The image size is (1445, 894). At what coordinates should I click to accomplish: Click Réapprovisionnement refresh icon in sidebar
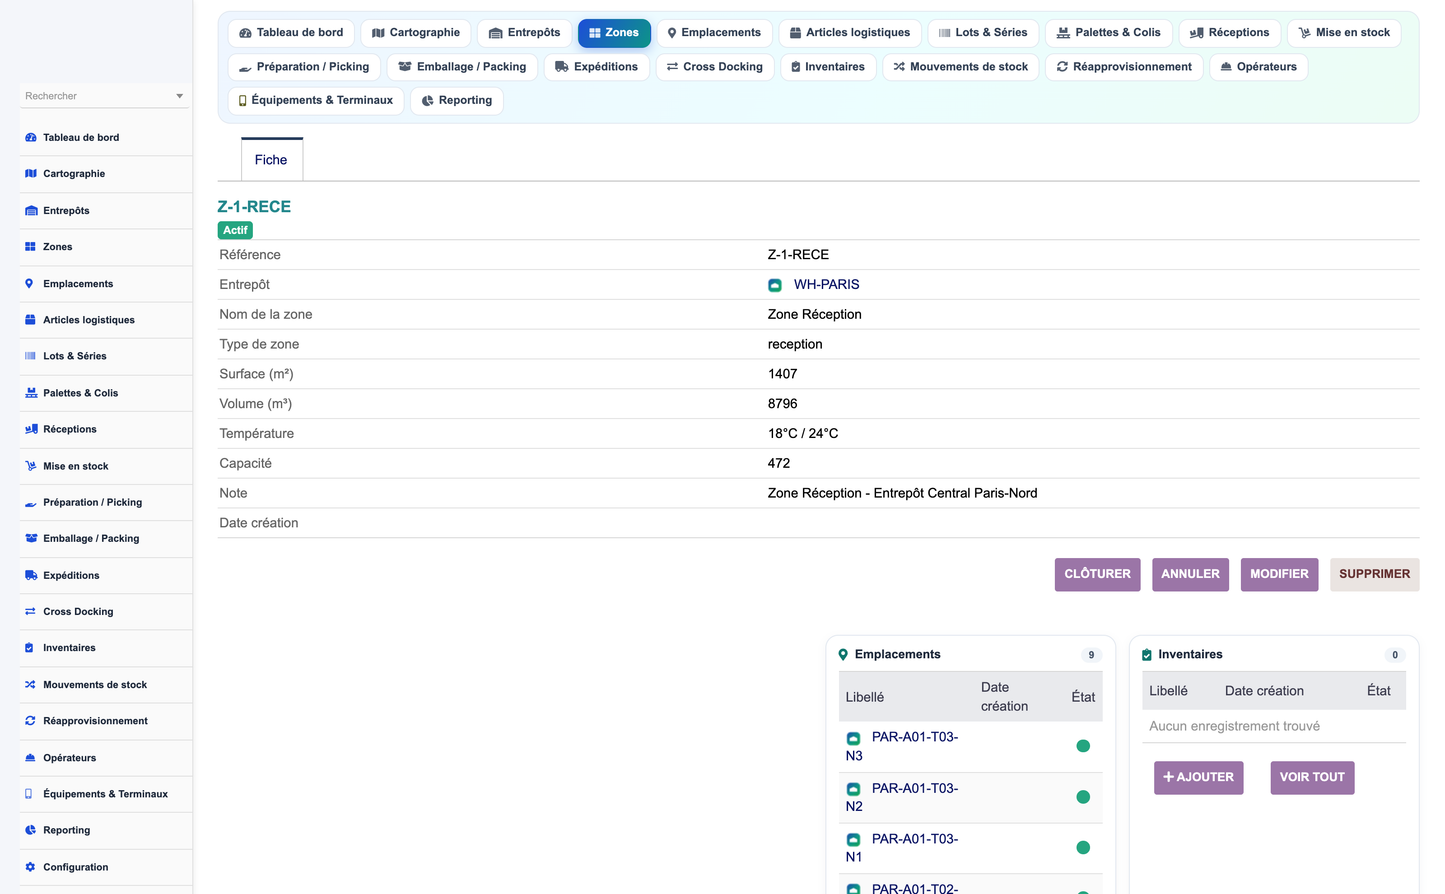point(31,721)
